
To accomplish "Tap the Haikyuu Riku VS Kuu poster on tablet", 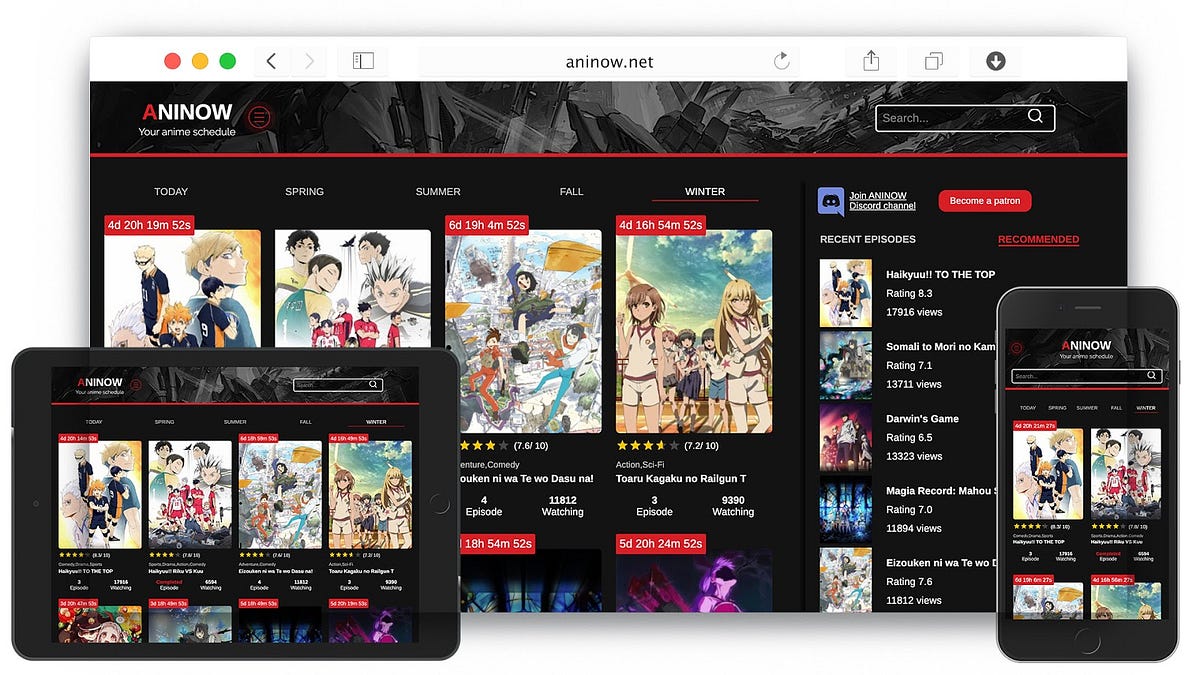I will point(190,495).
